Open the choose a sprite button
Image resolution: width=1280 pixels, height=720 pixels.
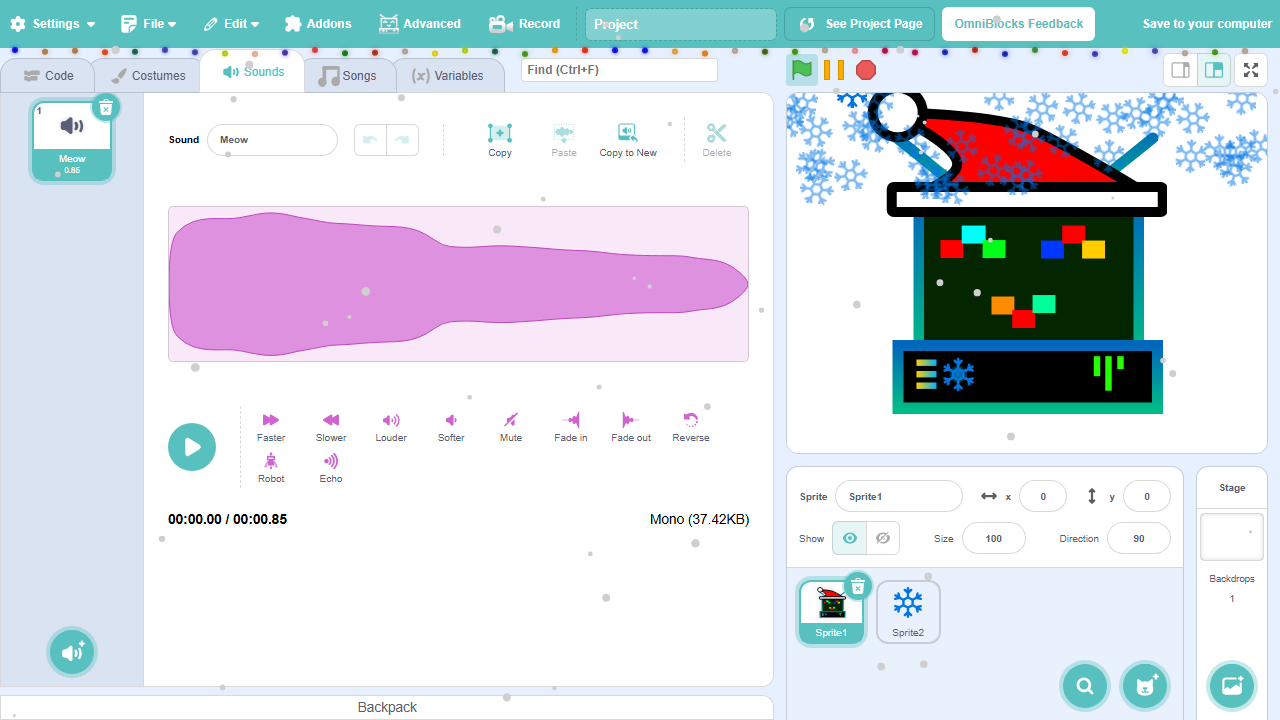(1145, 685)
